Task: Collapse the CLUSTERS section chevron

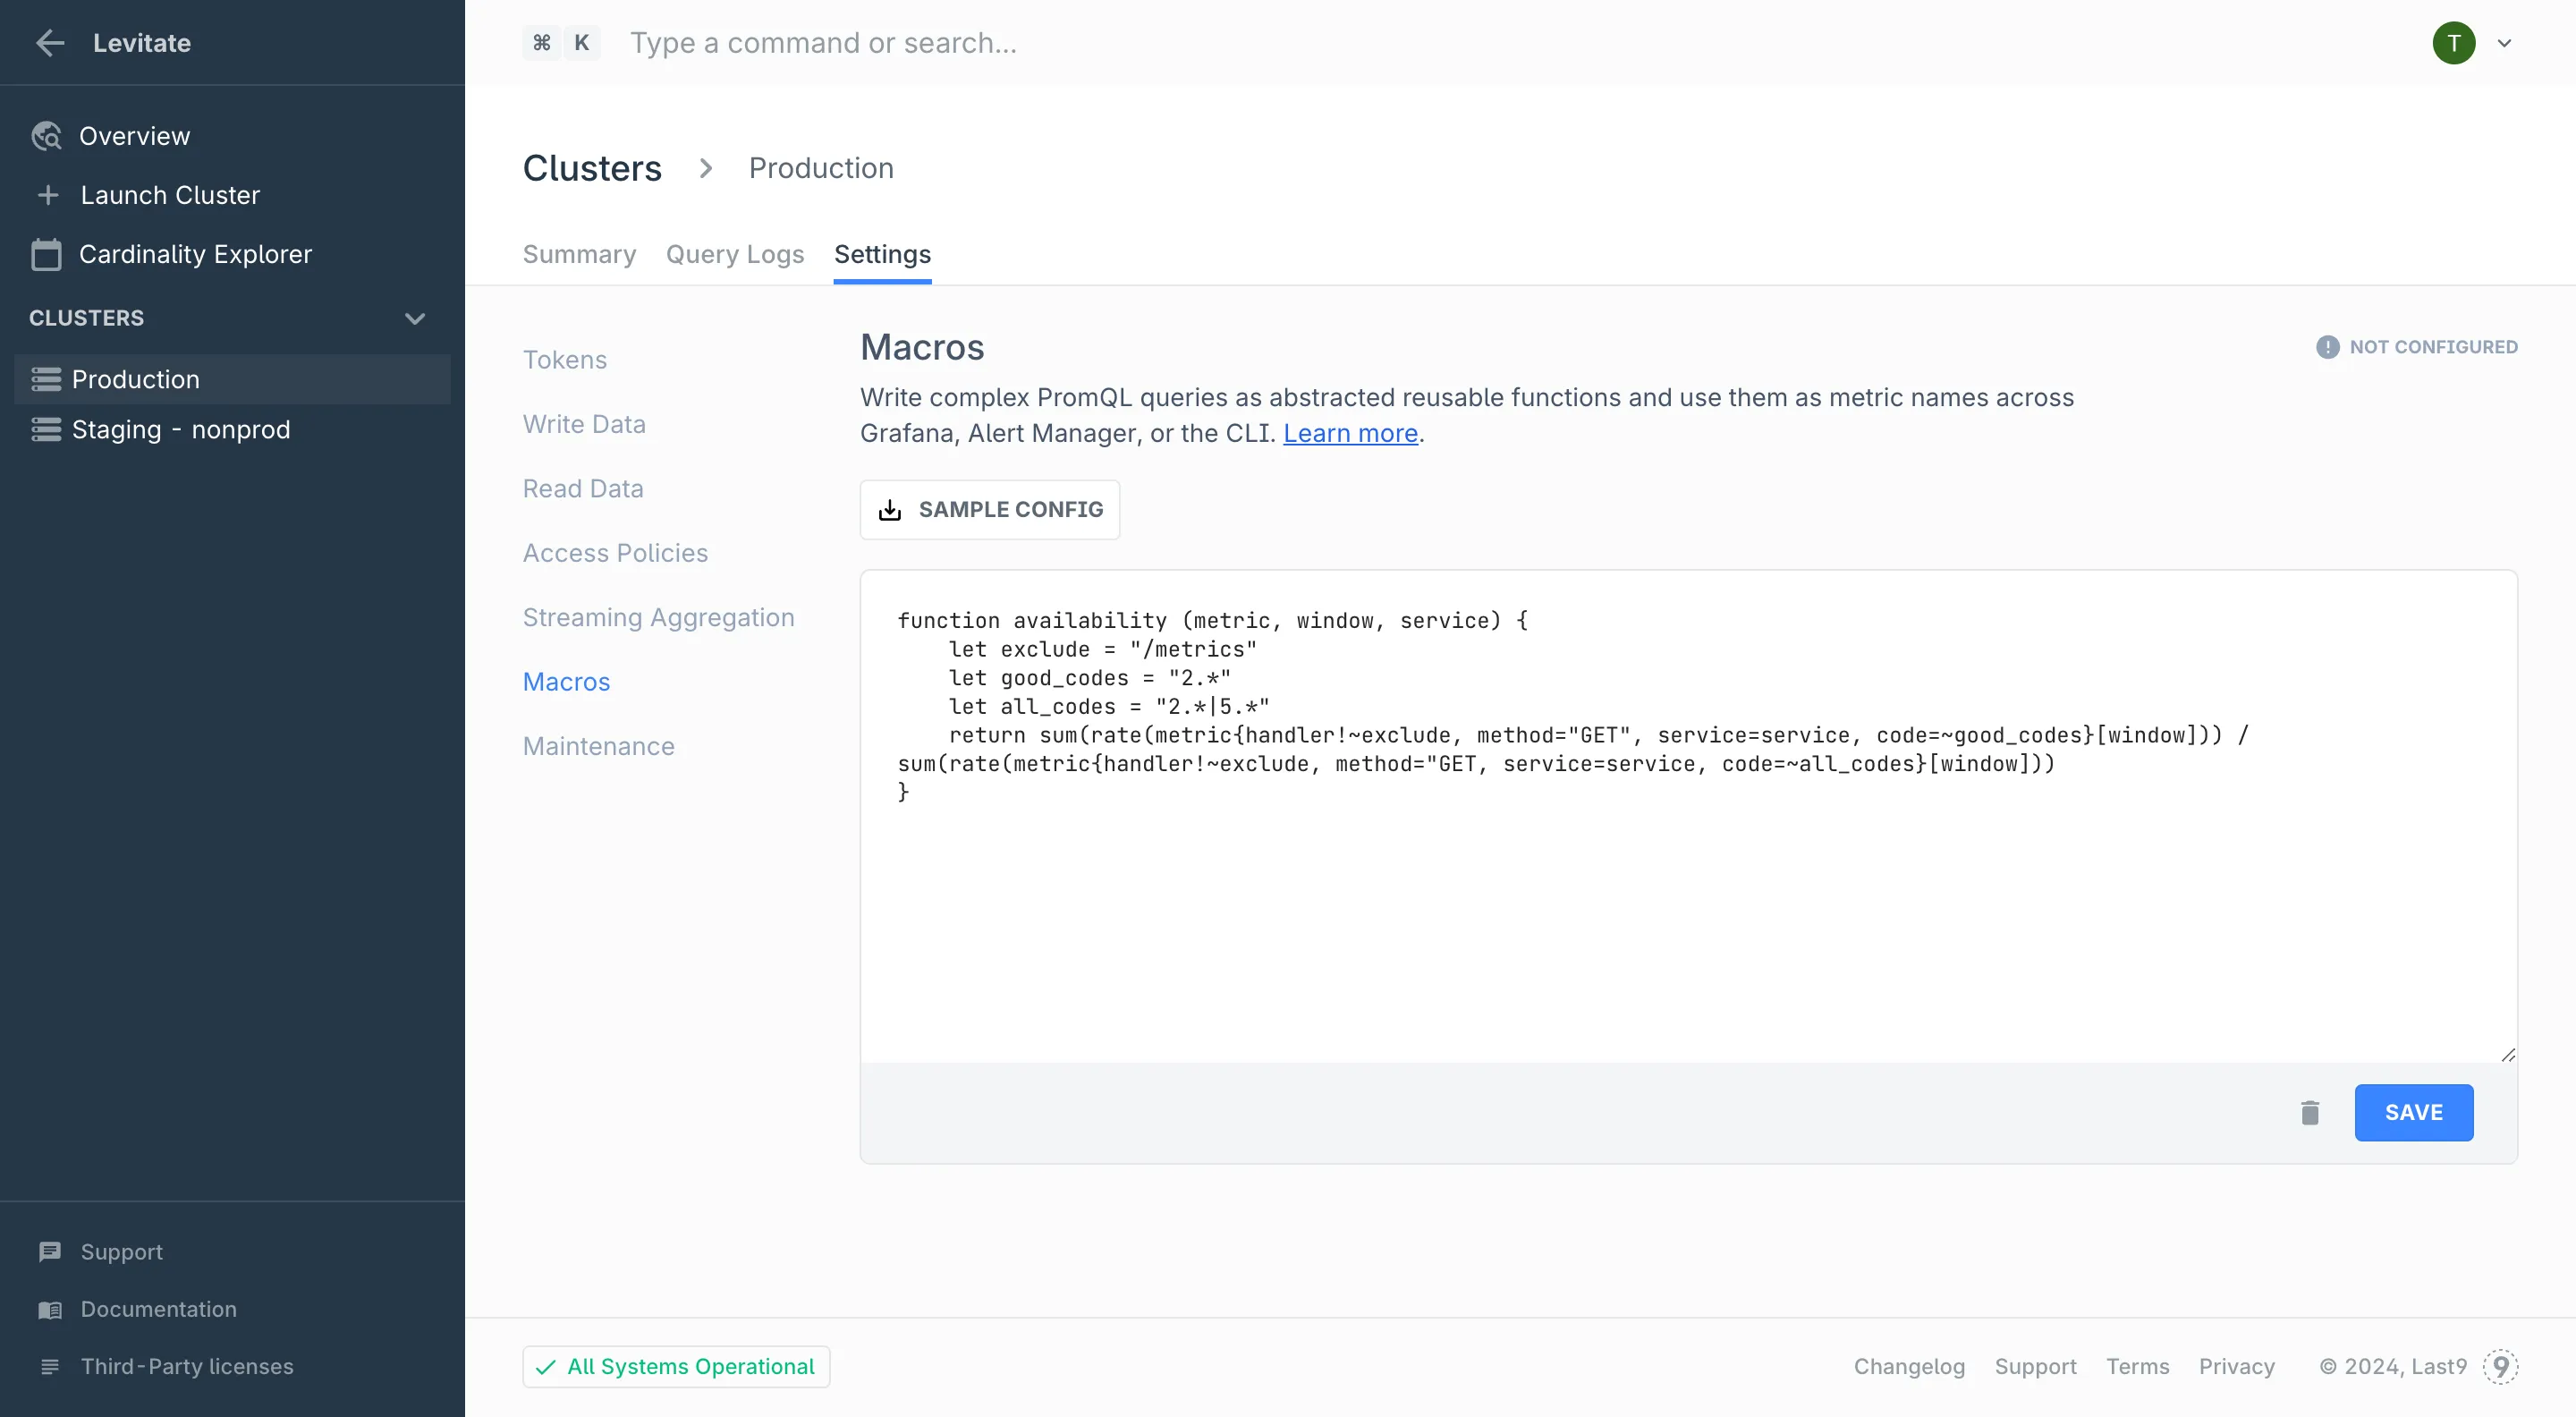Action: [x=415, y=318]
